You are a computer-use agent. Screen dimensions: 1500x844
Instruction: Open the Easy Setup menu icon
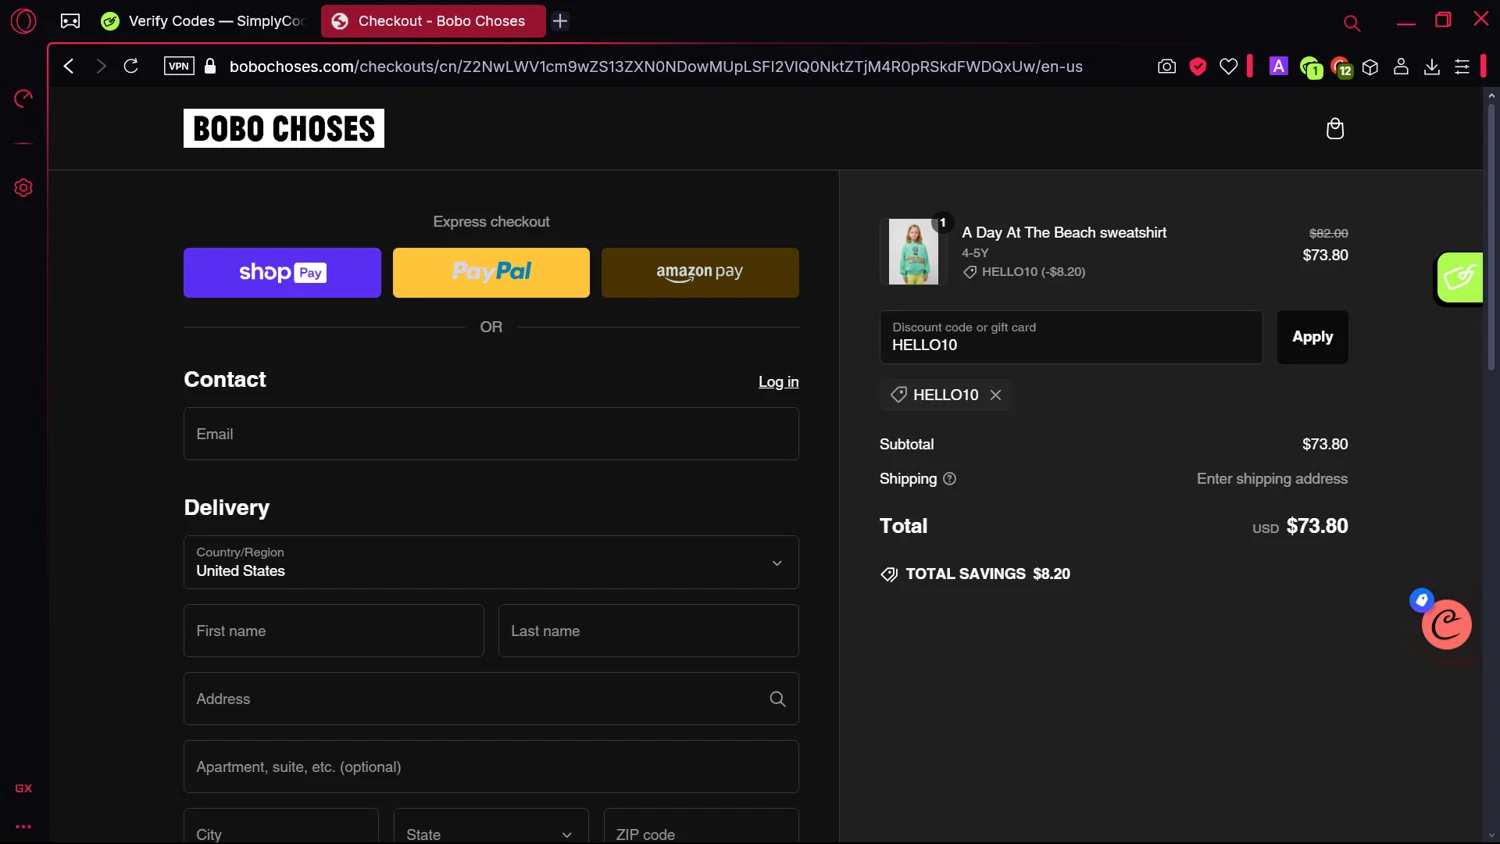point(1462,66)
